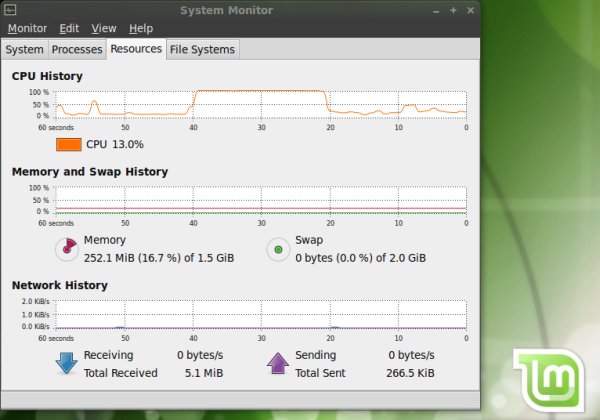Close the System Monitor window
The image size is (600, 420).
coord(469,10)
